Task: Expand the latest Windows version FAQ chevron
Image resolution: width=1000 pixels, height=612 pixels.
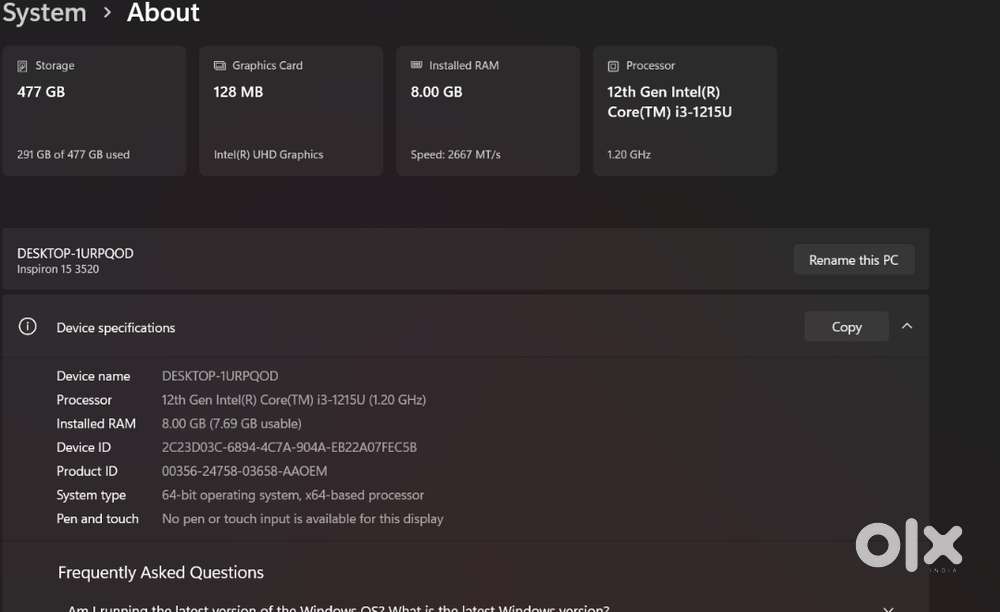Action: pos(888,607)
